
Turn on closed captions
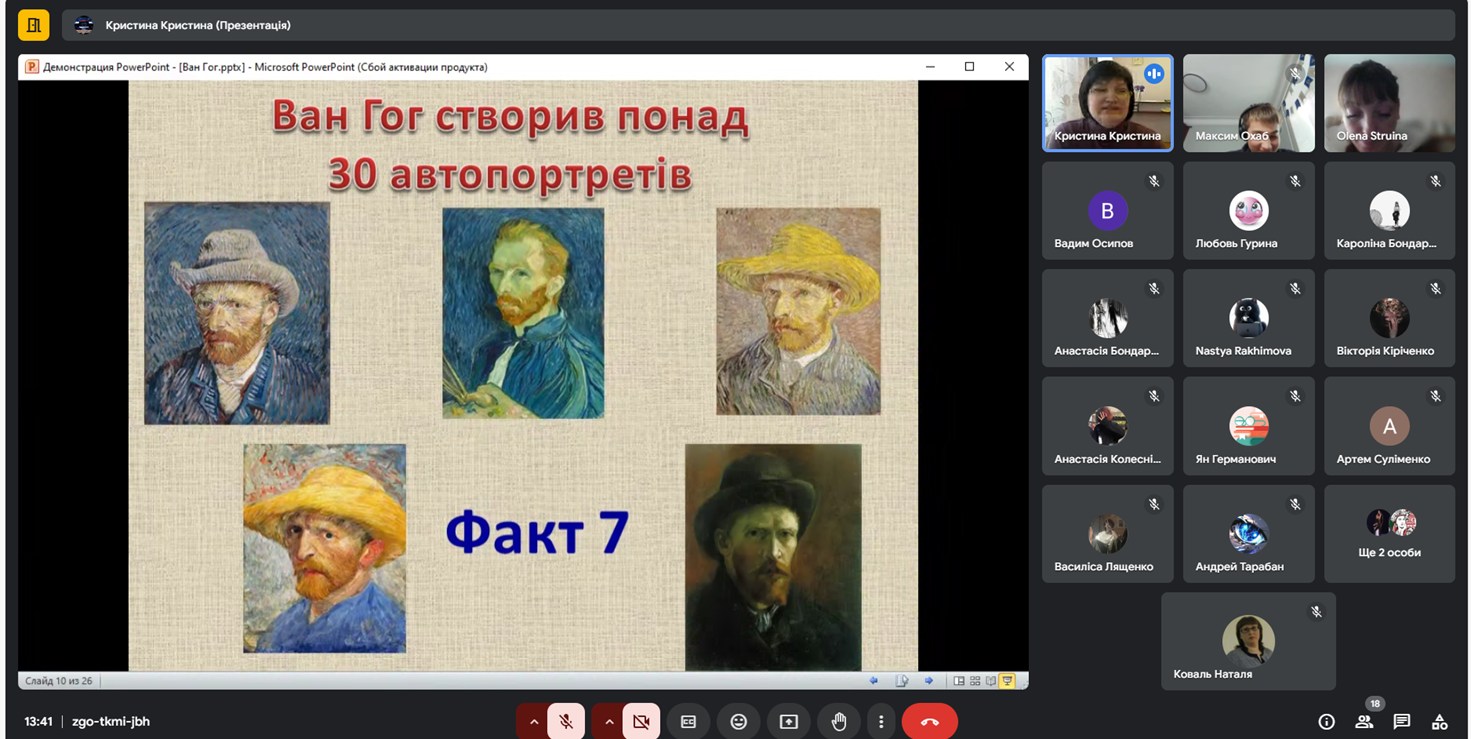pyautogui.click(x=688, y=721)
